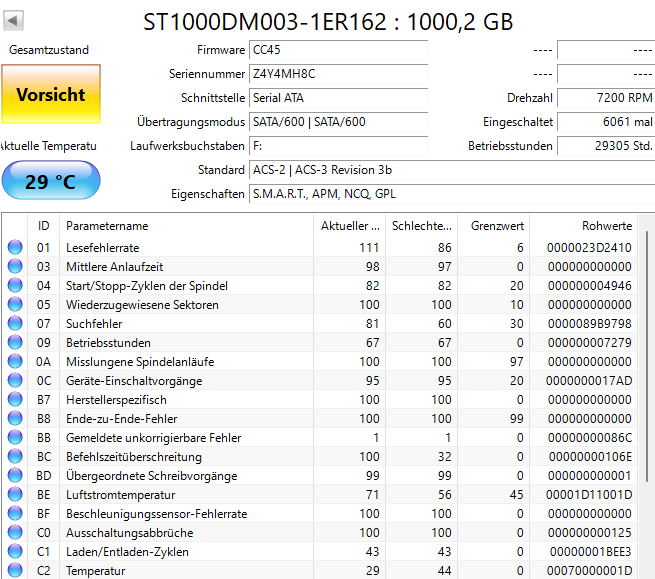Click raw value 00070000001D

[589, 571]
